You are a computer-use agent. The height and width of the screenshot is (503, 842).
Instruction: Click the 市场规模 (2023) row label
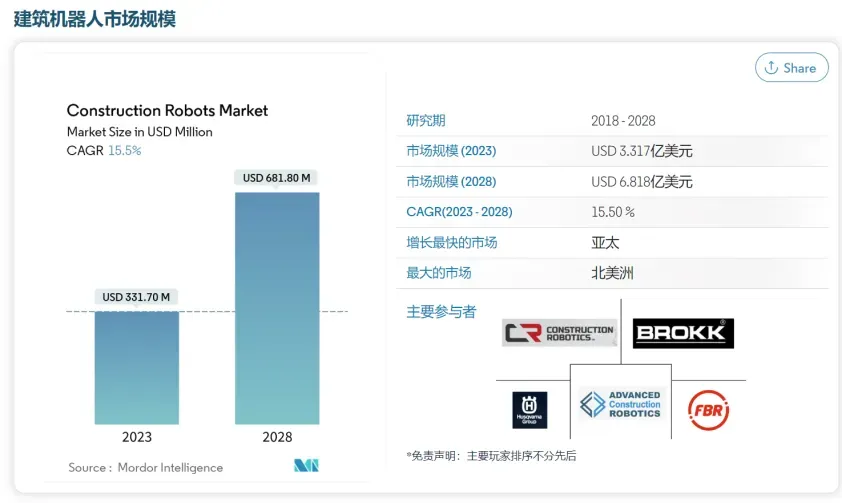451,151
